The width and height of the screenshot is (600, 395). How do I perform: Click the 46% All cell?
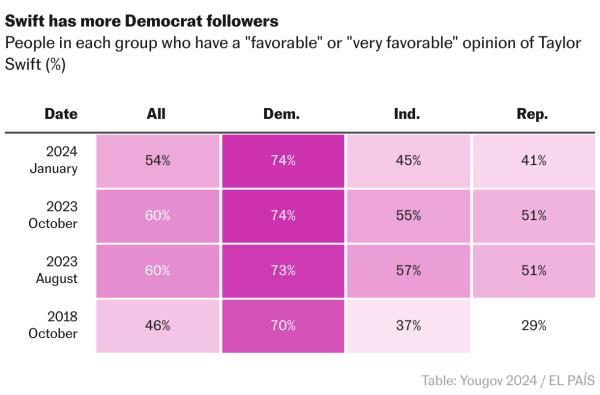click(158, 326)
